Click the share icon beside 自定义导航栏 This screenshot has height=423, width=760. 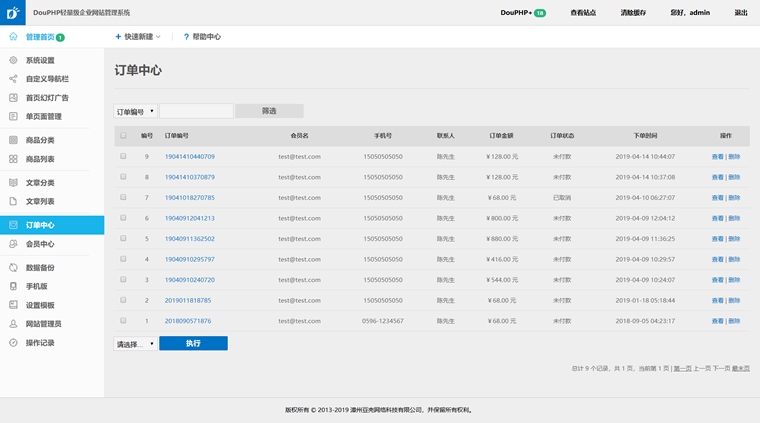tap(13, 78)
